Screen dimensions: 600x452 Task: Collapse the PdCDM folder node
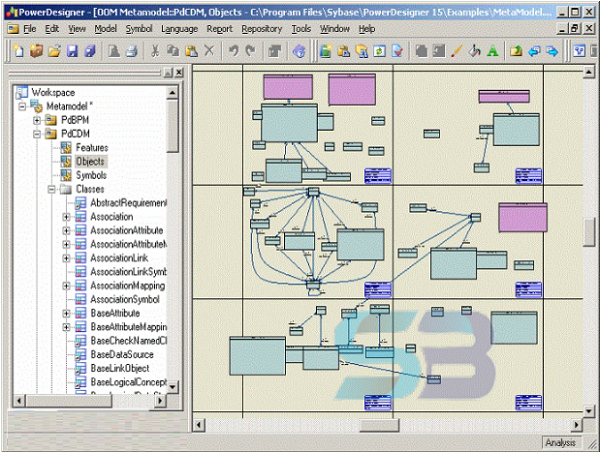[37, 134]
